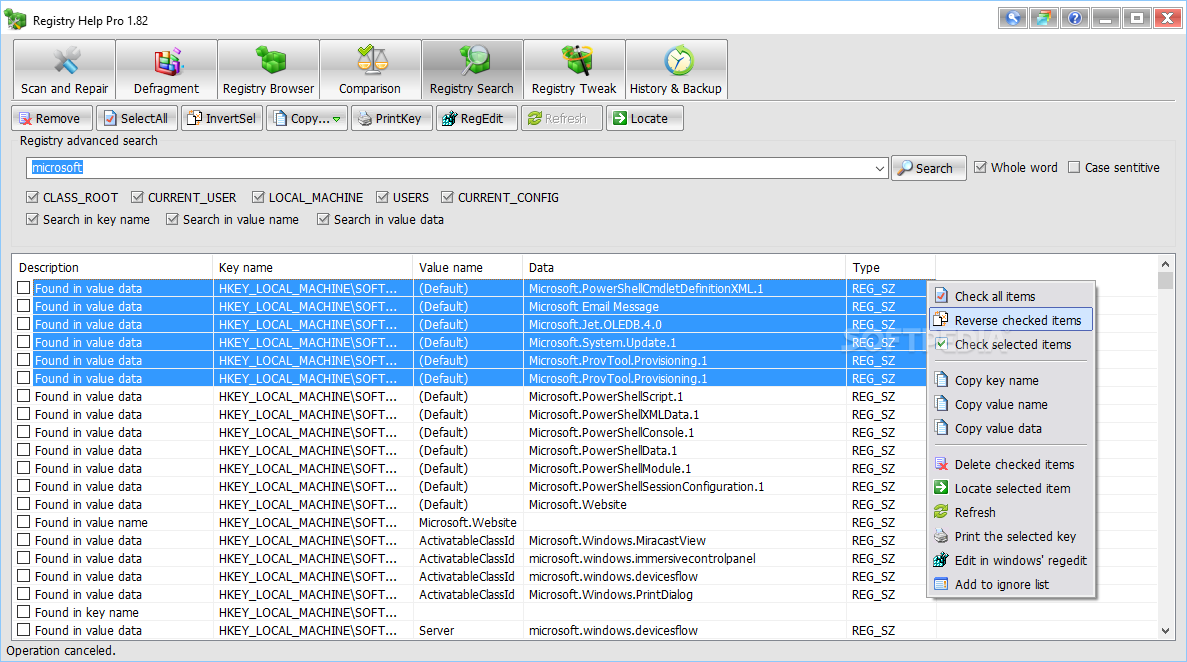The height and width of the screenshot is (662, 1187).
Task: Choose Check all items from context menu
Action: [x=1011, y=296]
